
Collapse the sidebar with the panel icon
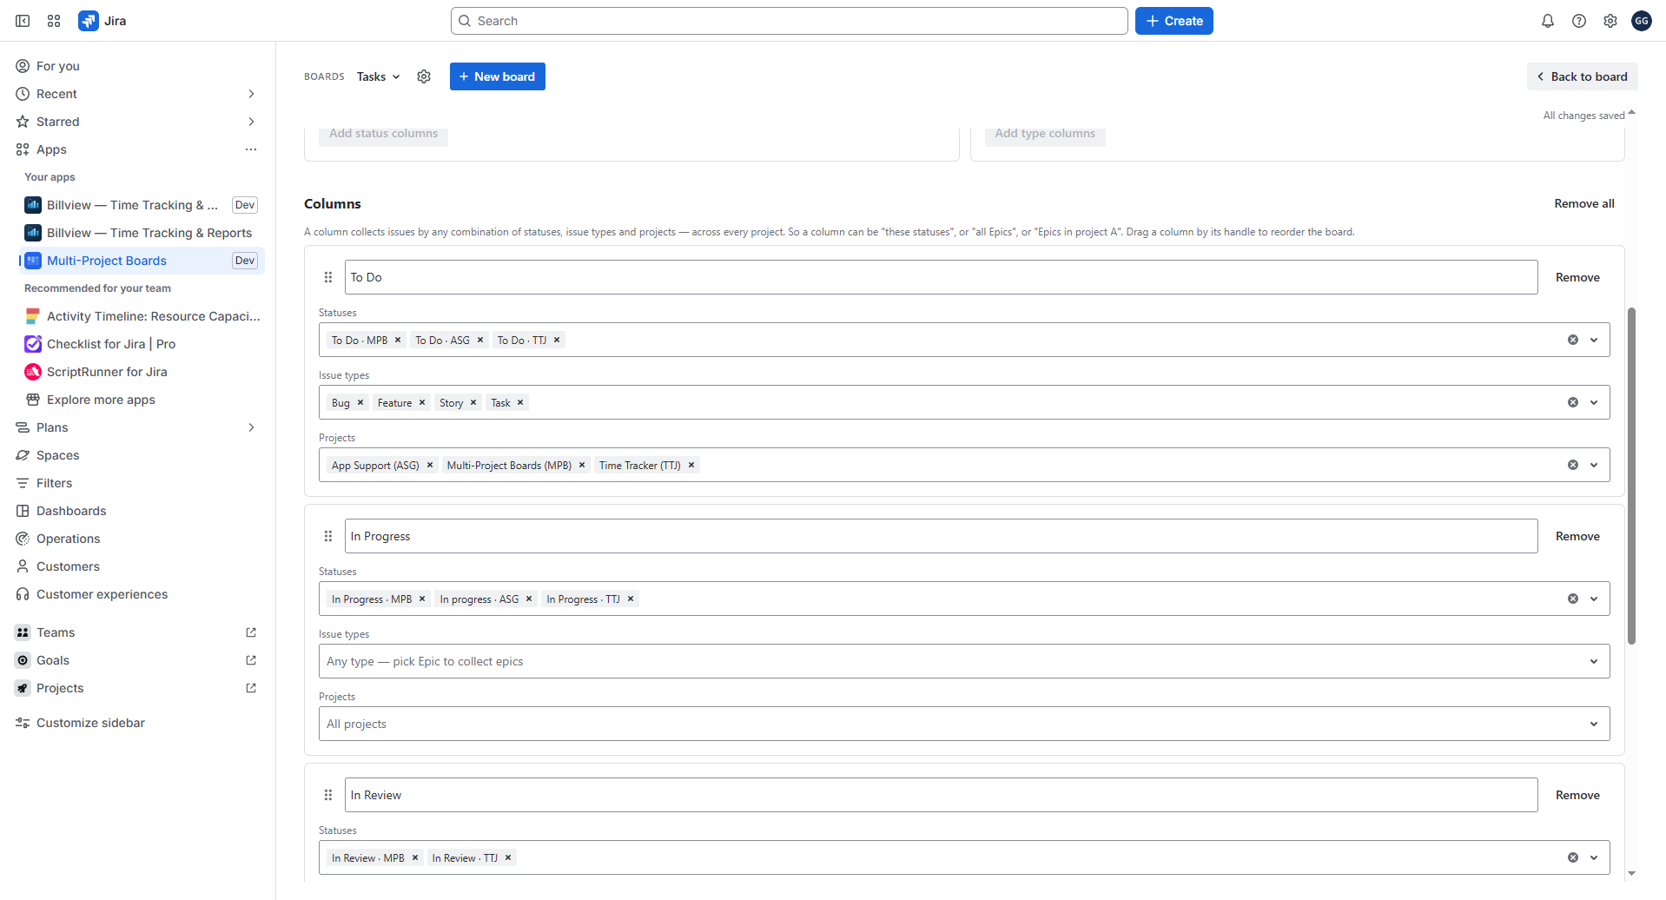coord(22,21)
